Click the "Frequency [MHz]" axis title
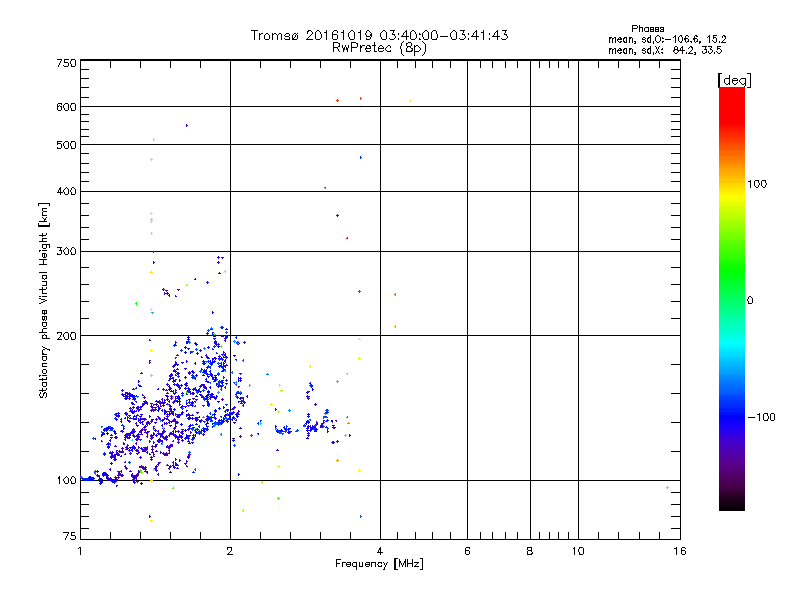800x600 pixels. click(379, 564)
